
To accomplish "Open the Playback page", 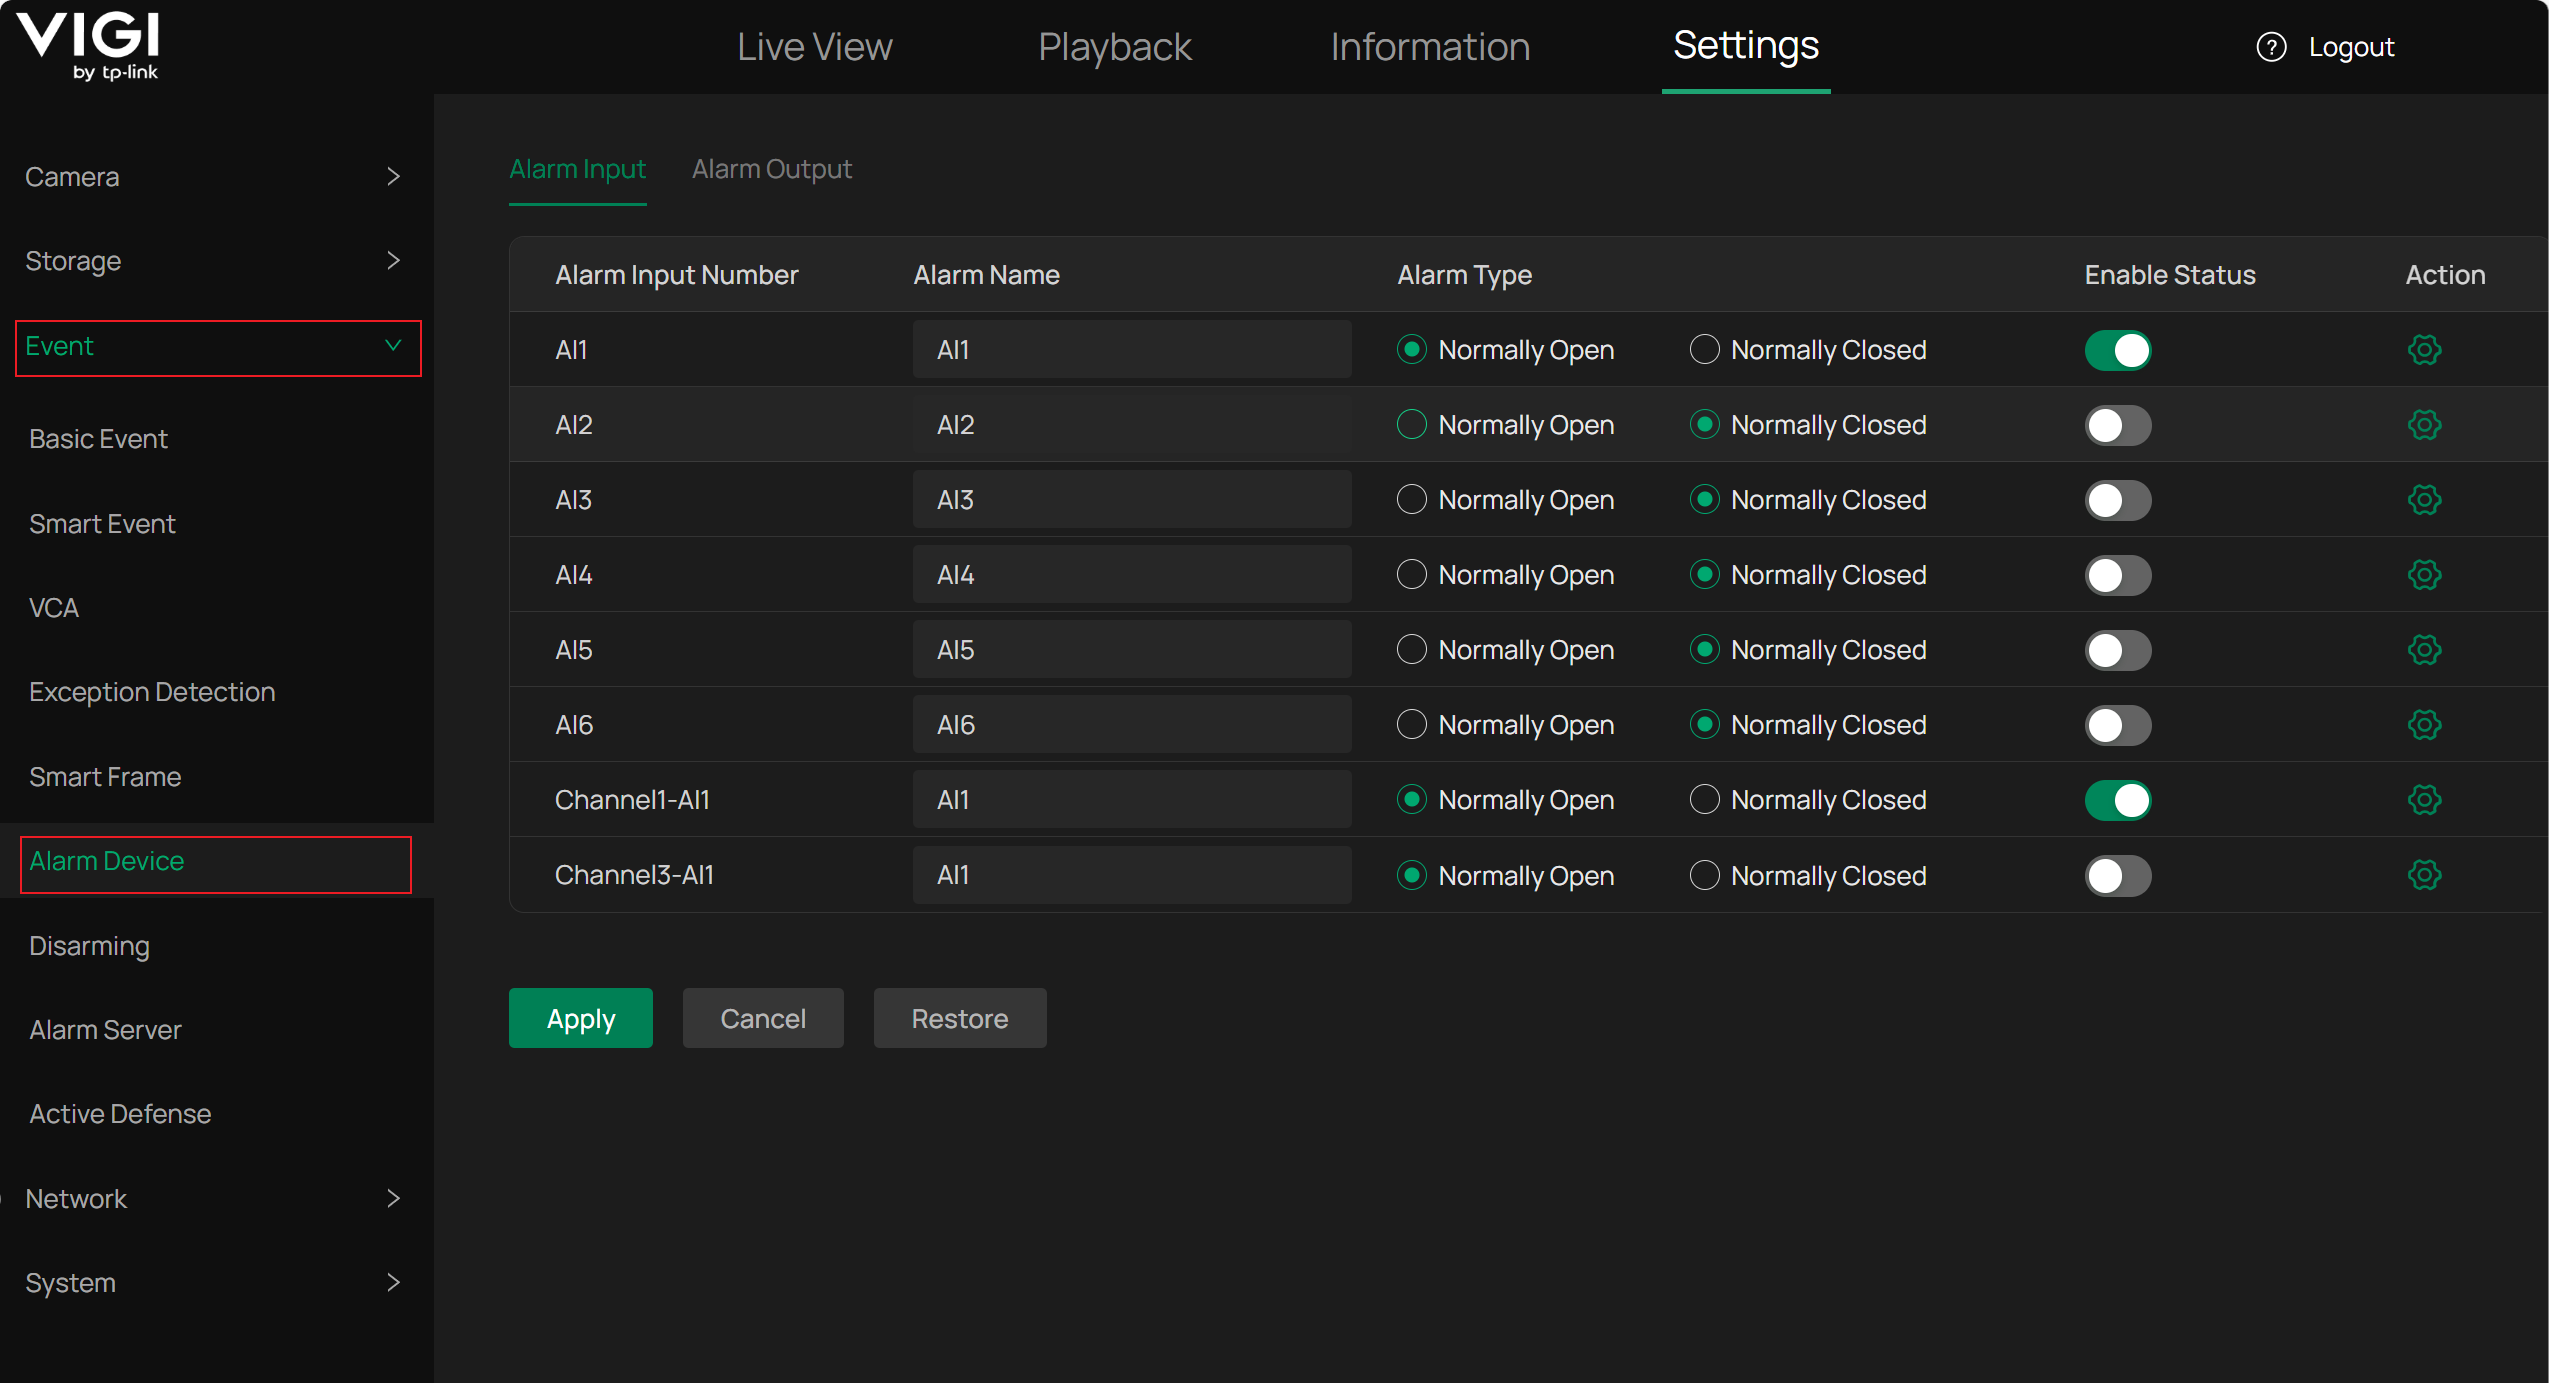I will pyautogui.click(x=1113, y=46).
